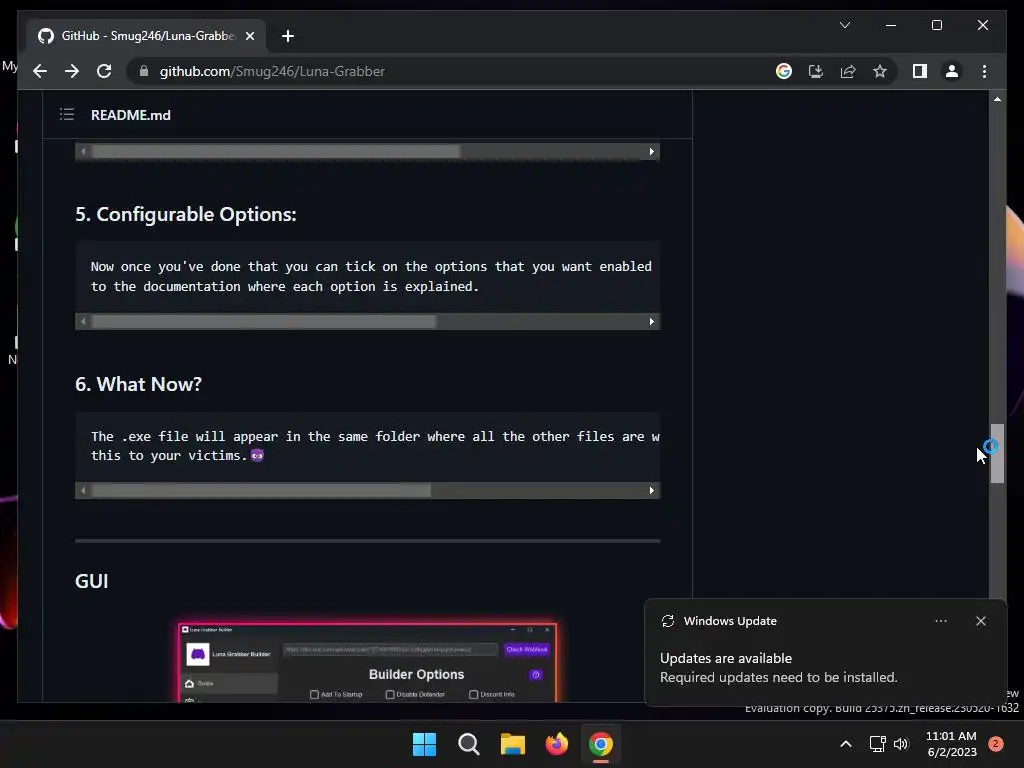Click the 'Updates are available' notification text
Screen dimensions: 1024x768
pos(726,658)
